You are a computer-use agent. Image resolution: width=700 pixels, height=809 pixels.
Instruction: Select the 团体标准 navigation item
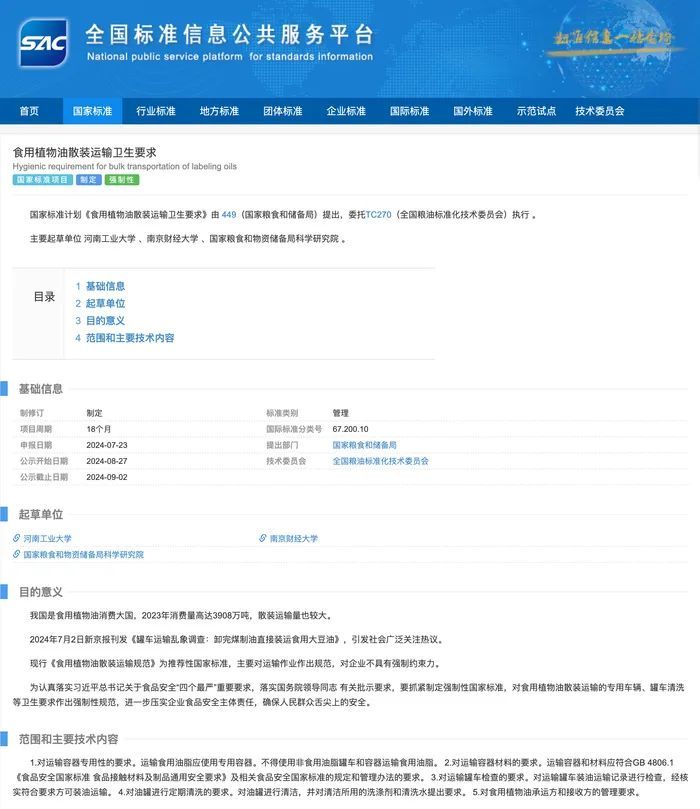pyautogui.click(x=282, y=111)
